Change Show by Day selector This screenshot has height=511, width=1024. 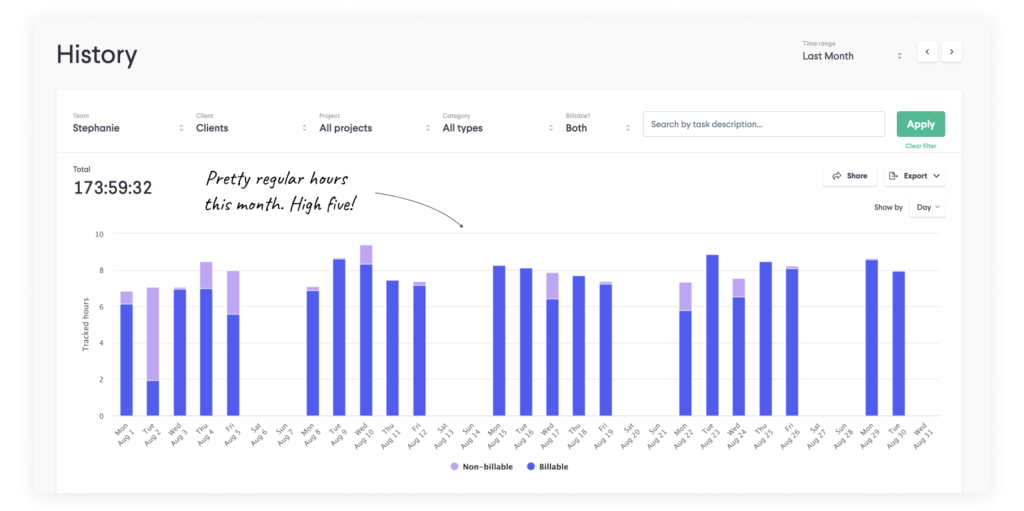pyautogui.click(x=927, y=207)
